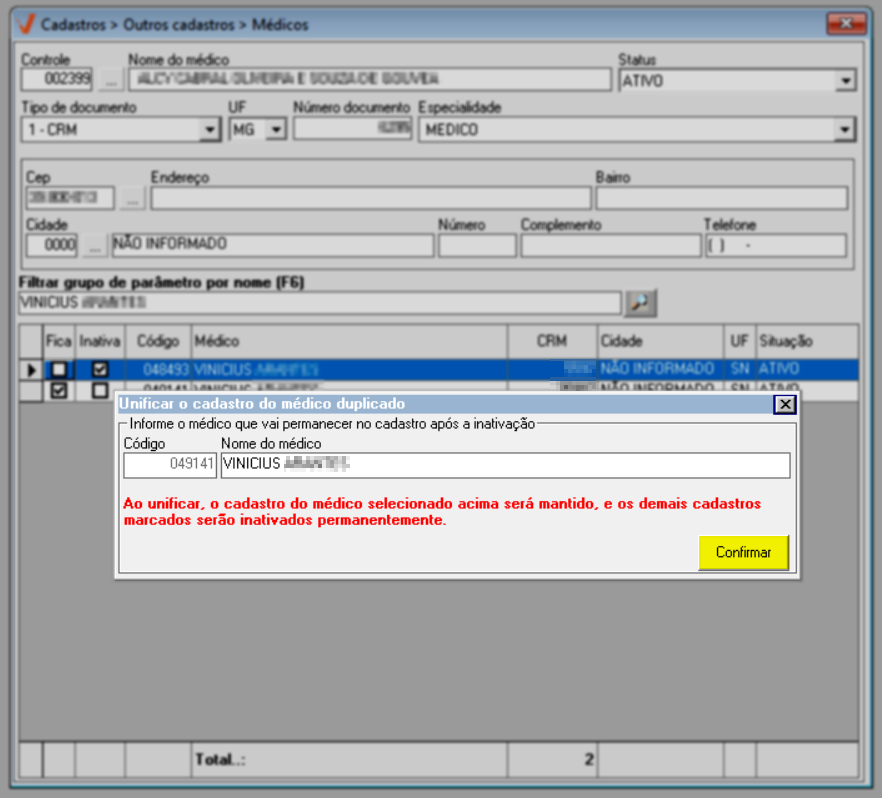Click the app logo in title bar

pyautogui.click(x=26, y=24)
